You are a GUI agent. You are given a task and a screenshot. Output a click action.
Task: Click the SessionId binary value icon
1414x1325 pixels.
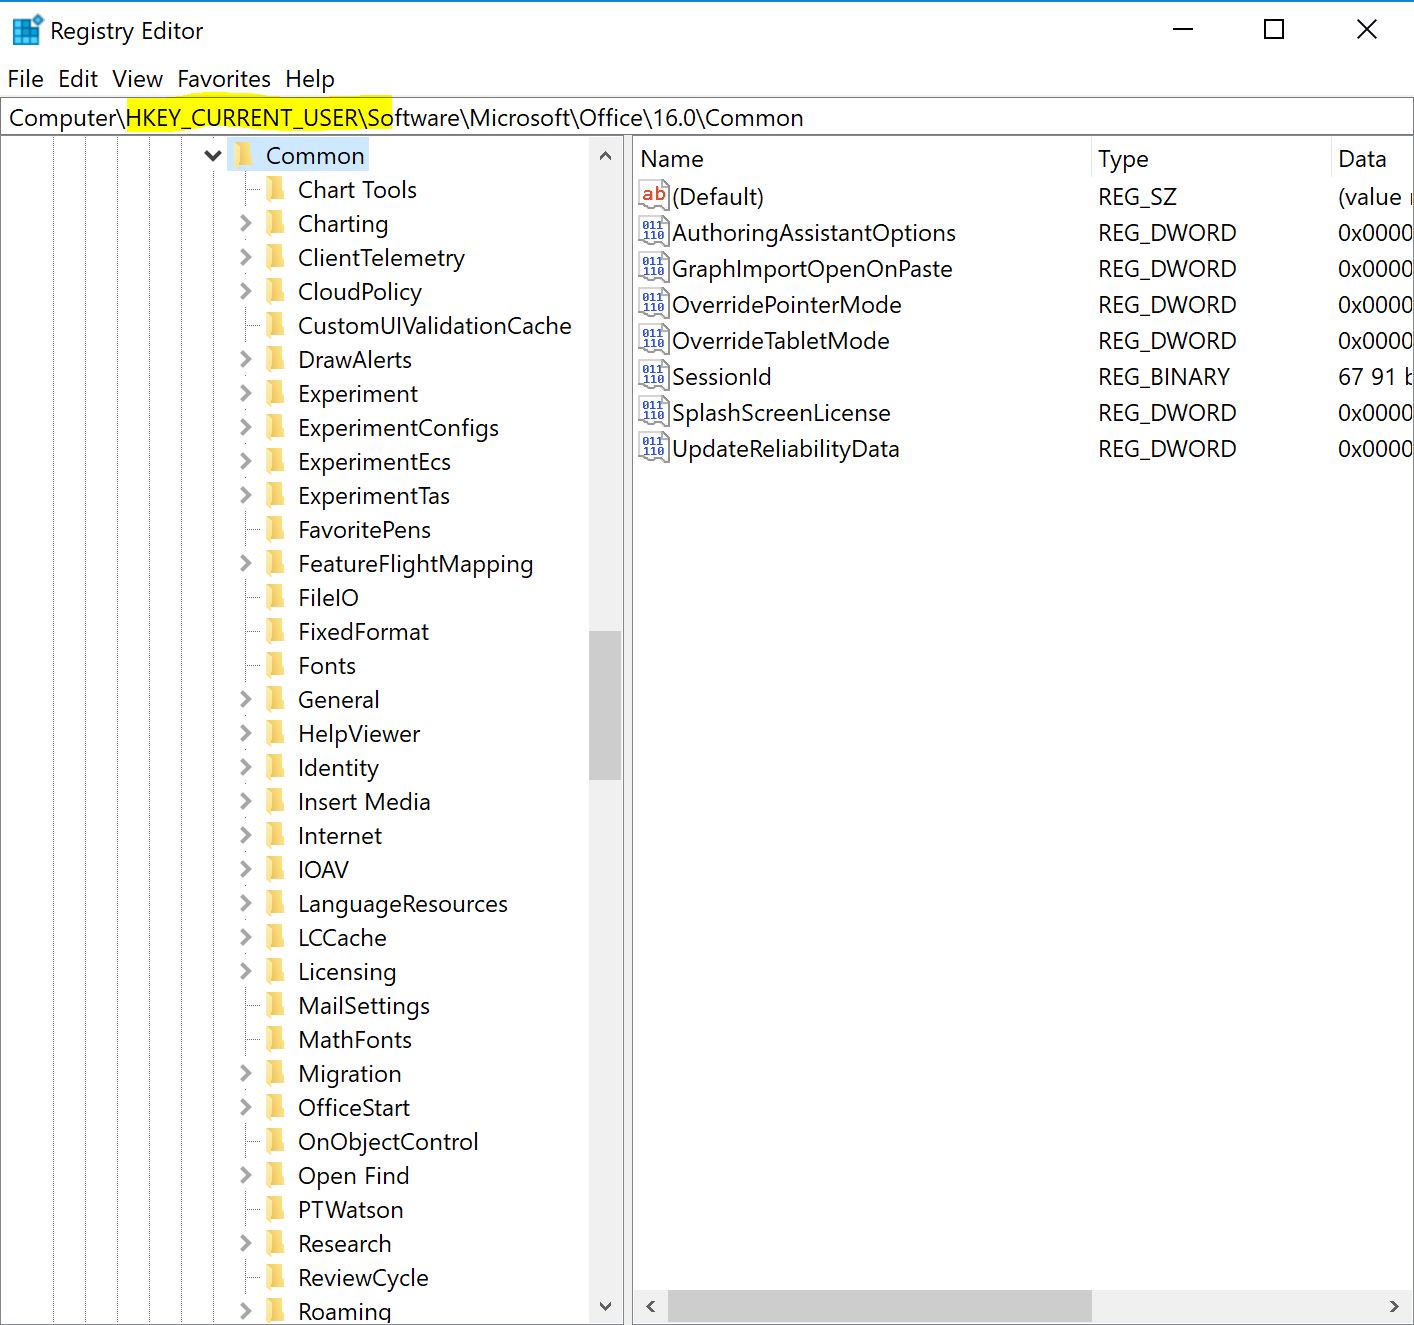coord(654,376)
